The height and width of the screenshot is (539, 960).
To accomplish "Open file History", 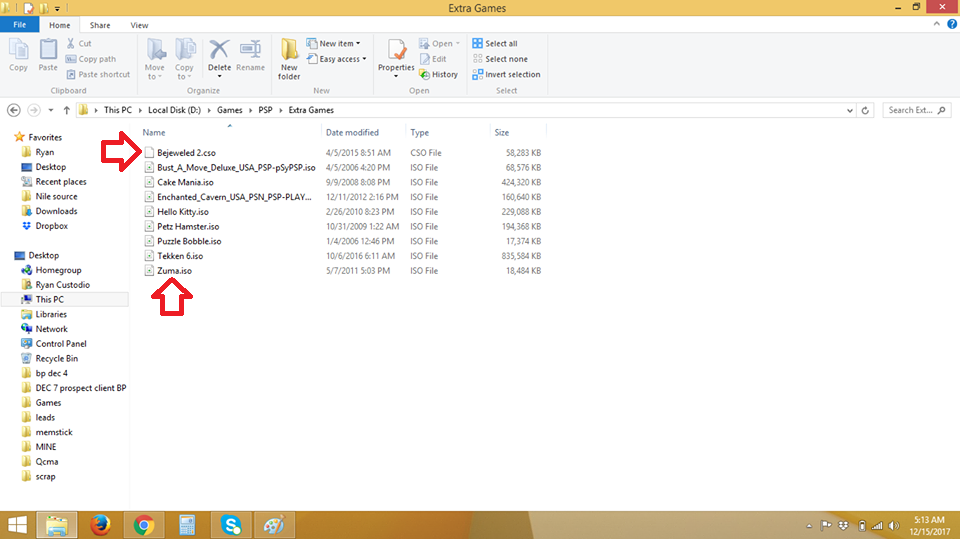I will tap(438, 74).
